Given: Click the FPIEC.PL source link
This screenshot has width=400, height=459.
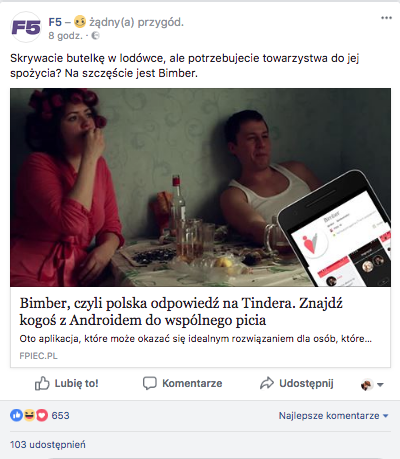Looking at the screenshot, I should tap(38, 356).
